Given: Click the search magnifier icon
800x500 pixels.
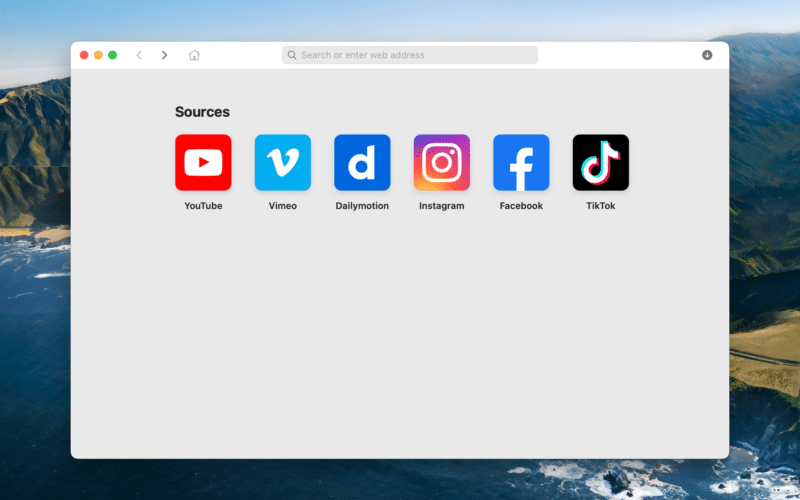Looking at the screenshot, I should click(x=292, y=55).
